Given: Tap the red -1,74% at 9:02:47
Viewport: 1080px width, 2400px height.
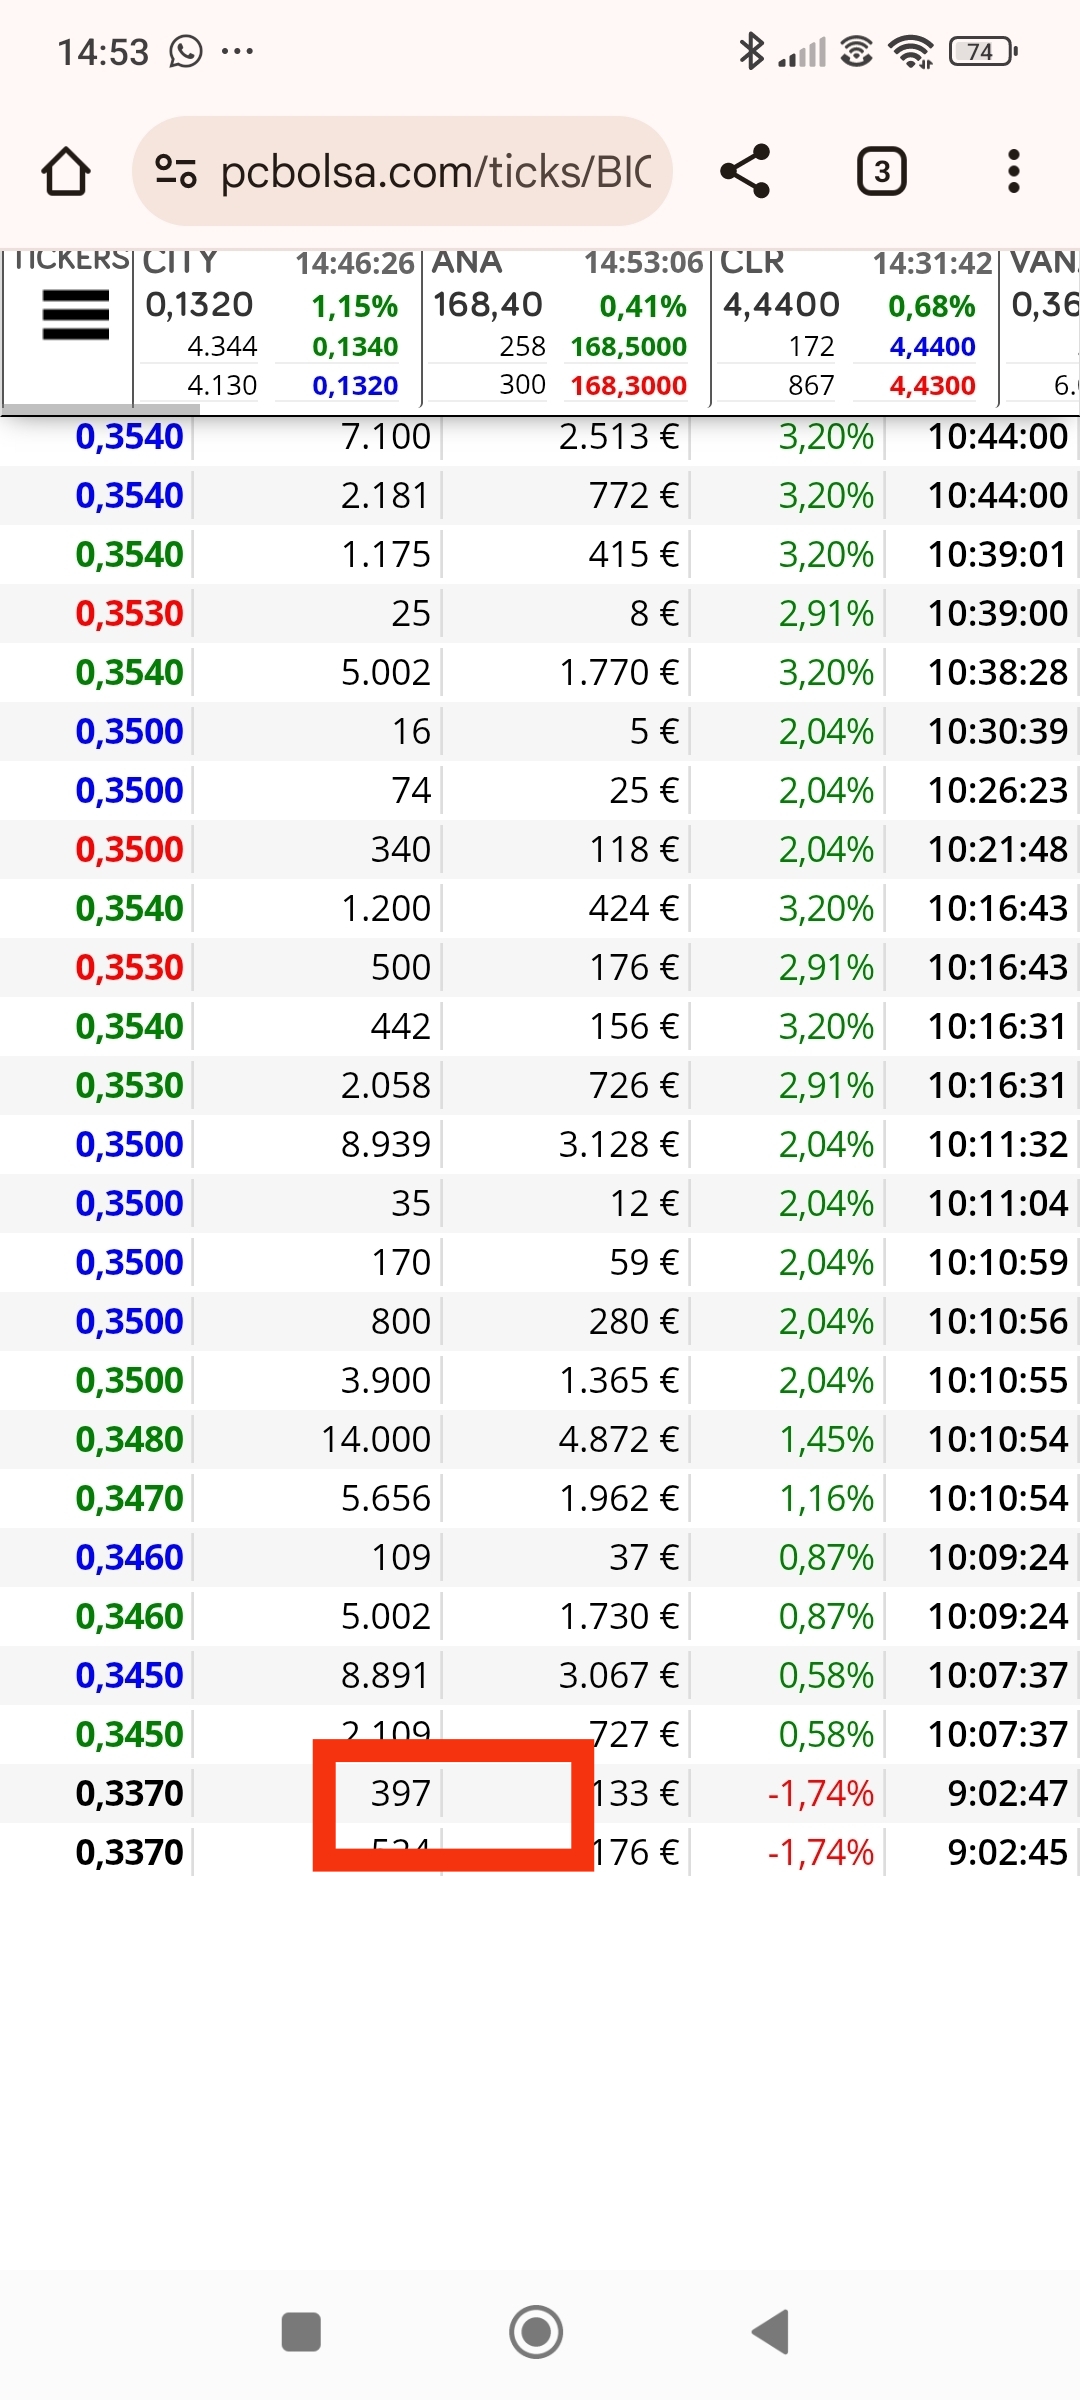Looking at the screenshot, I should (820, 1793).
